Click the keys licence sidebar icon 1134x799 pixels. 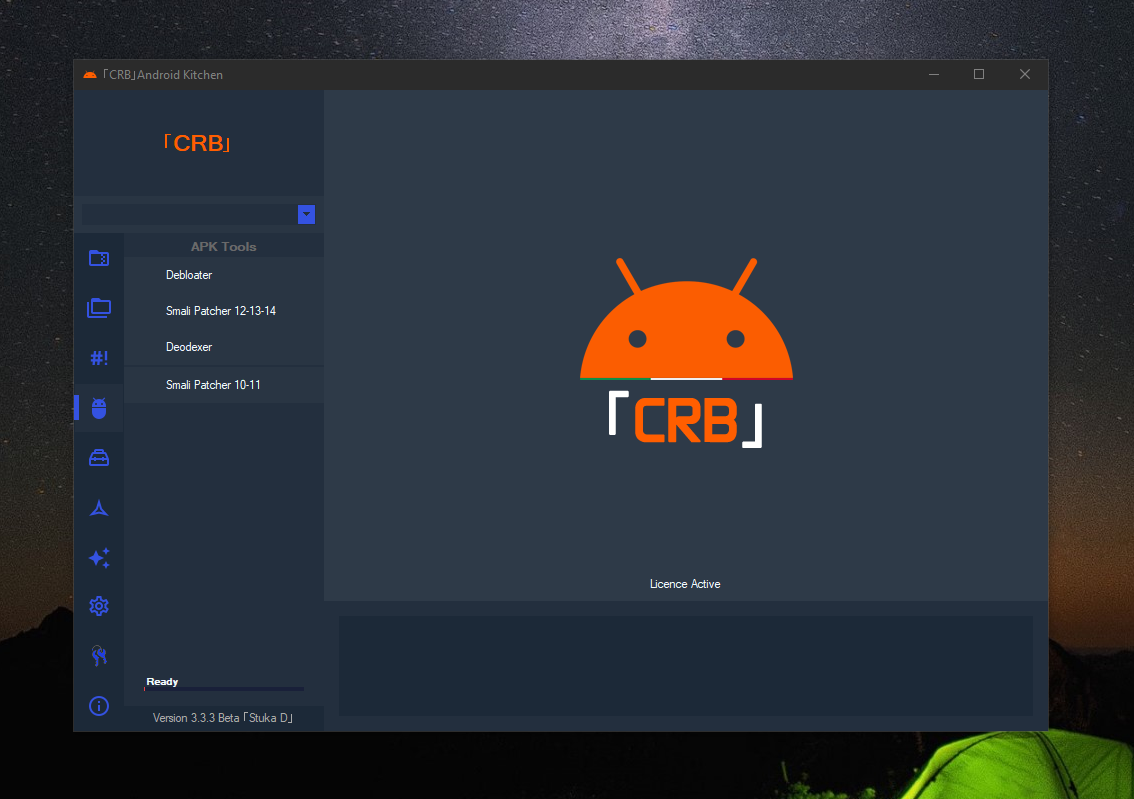(x=99, y=656)
